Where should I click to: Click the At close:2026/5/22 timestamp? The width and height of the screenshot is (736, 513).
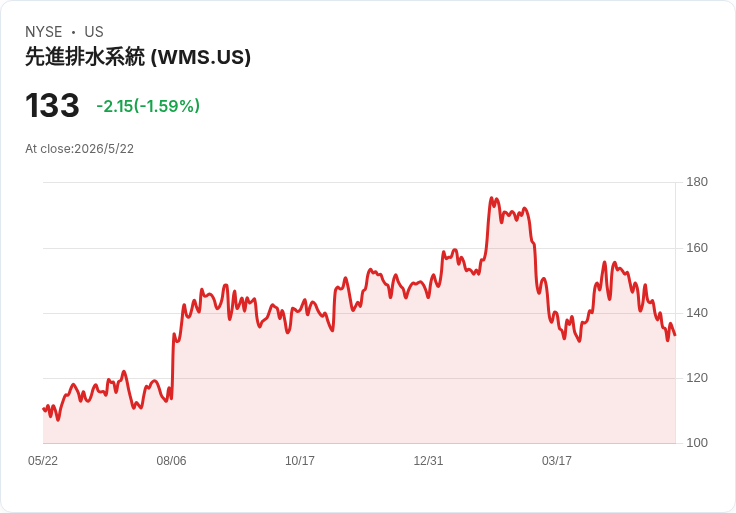79,149
